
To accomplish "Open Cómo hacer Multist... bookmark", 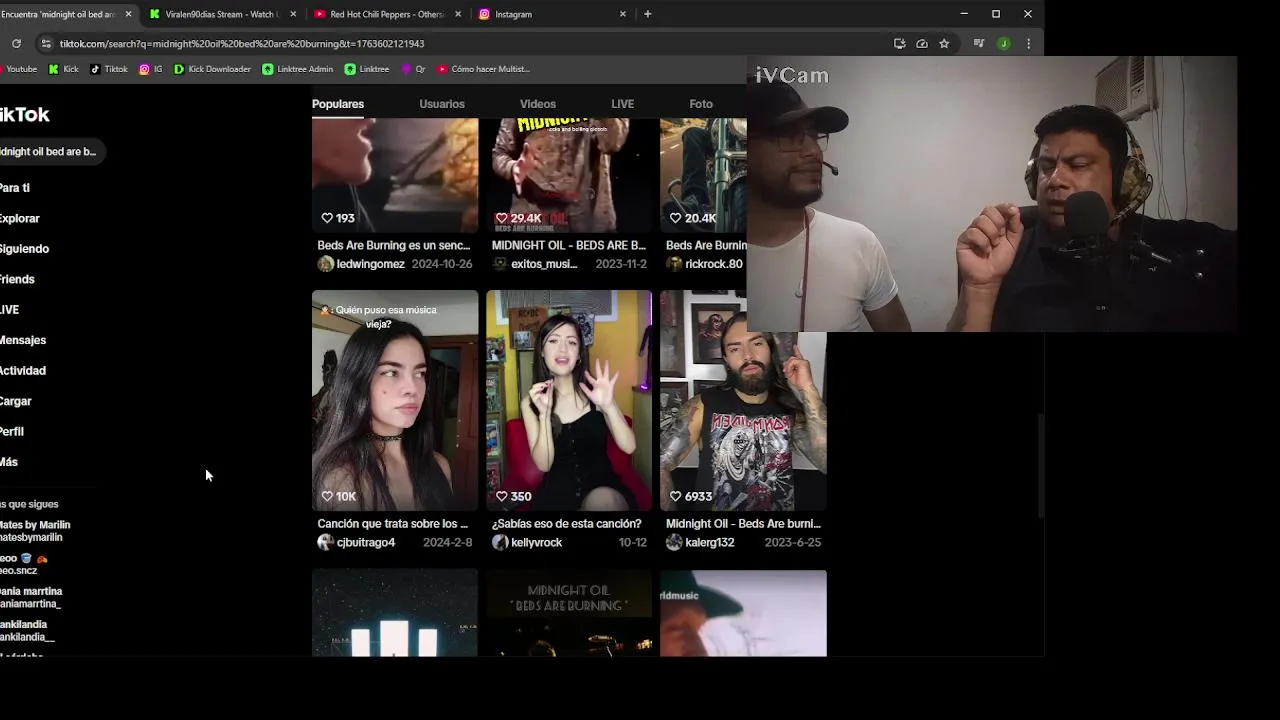I will 483,69.
